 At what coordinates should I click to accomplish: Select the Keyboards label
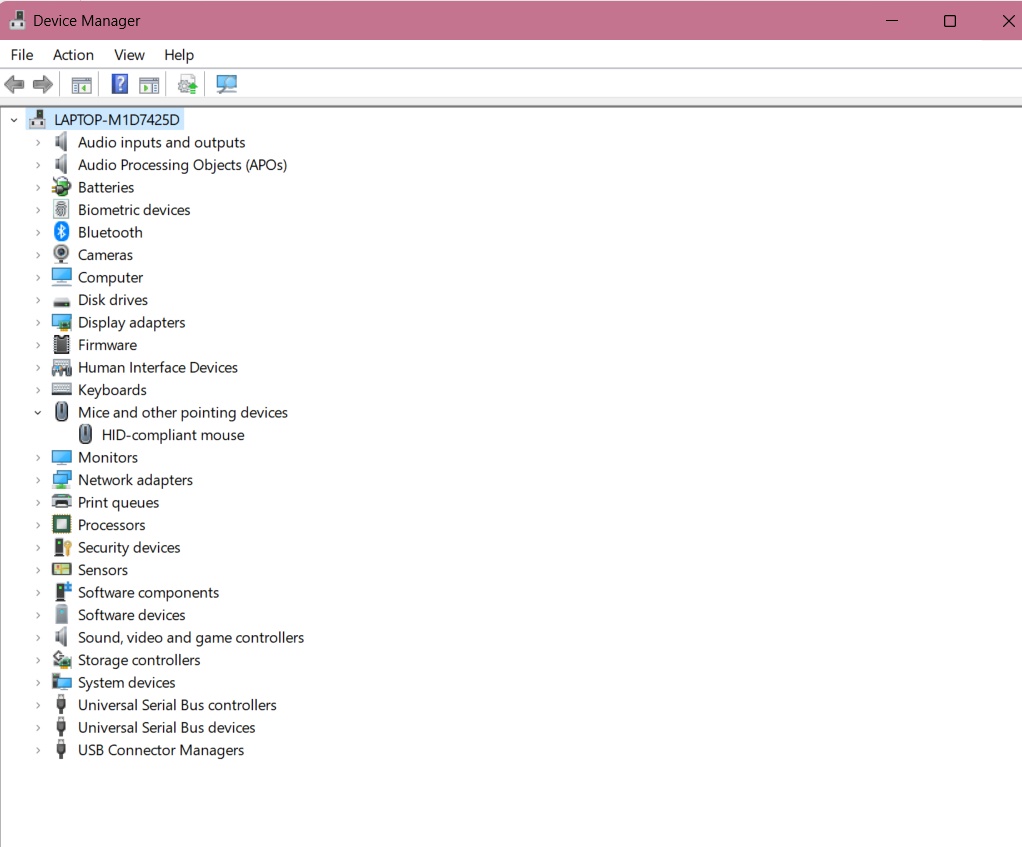pos(112,390)
